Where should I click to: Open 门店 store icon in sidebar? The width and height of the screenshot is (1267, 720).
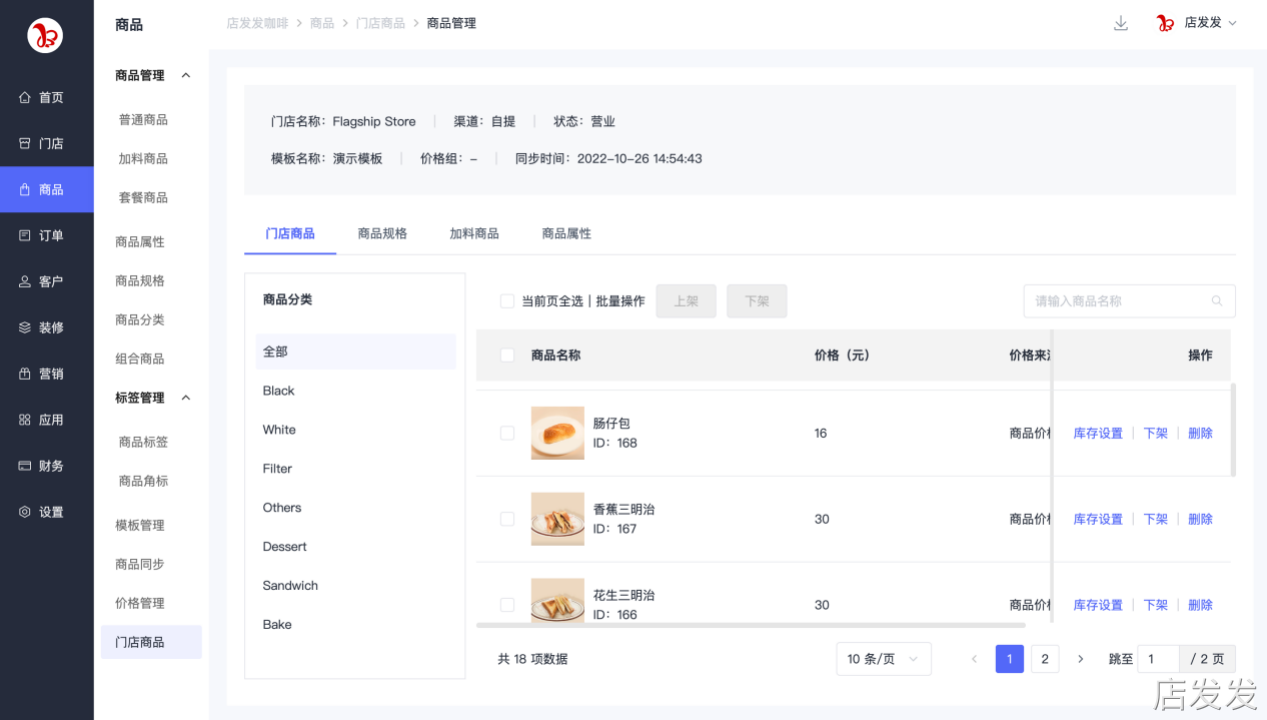(x=25, y=143)
